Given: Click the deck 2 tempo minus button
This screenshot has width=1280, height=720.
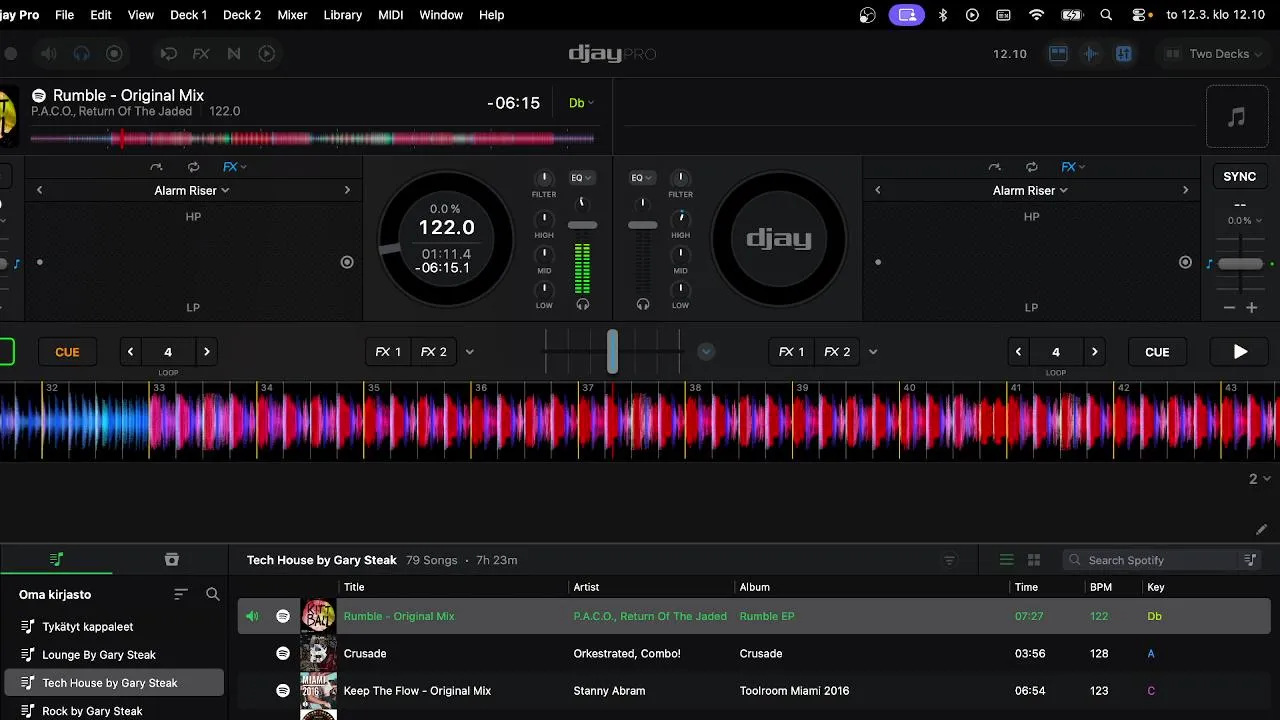Looking at the screenshot, I should point(1229,308).
